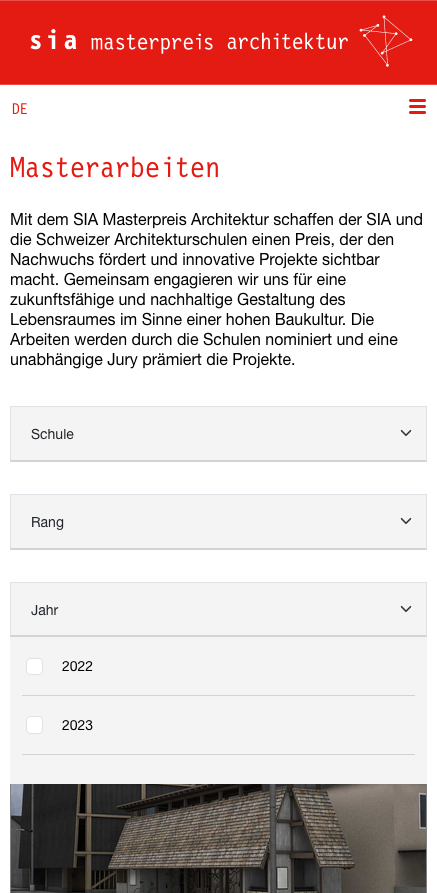Click the chevron in the Rang dropdown
This screenshot has height=893, width=437.
406,521
